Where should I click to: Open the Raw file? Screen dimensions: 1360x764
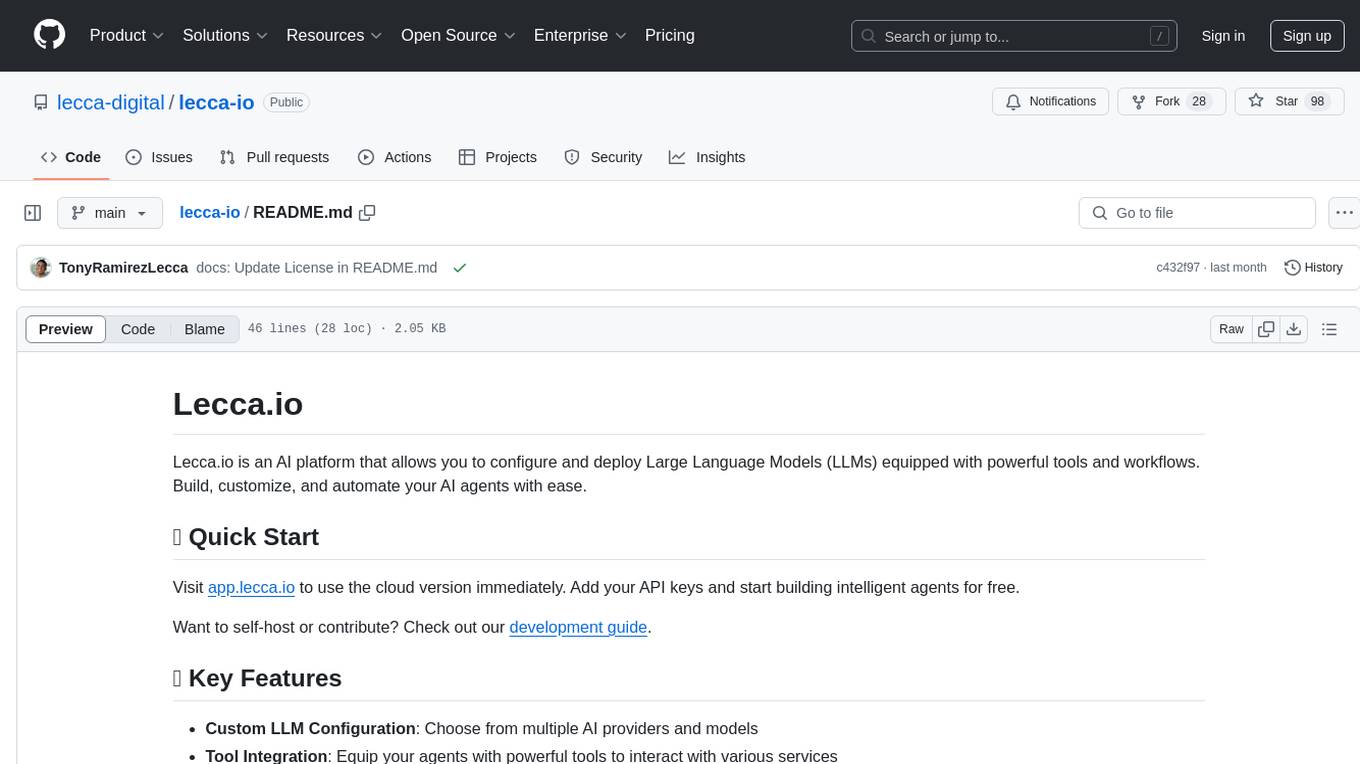click(x=1231, y=329)
